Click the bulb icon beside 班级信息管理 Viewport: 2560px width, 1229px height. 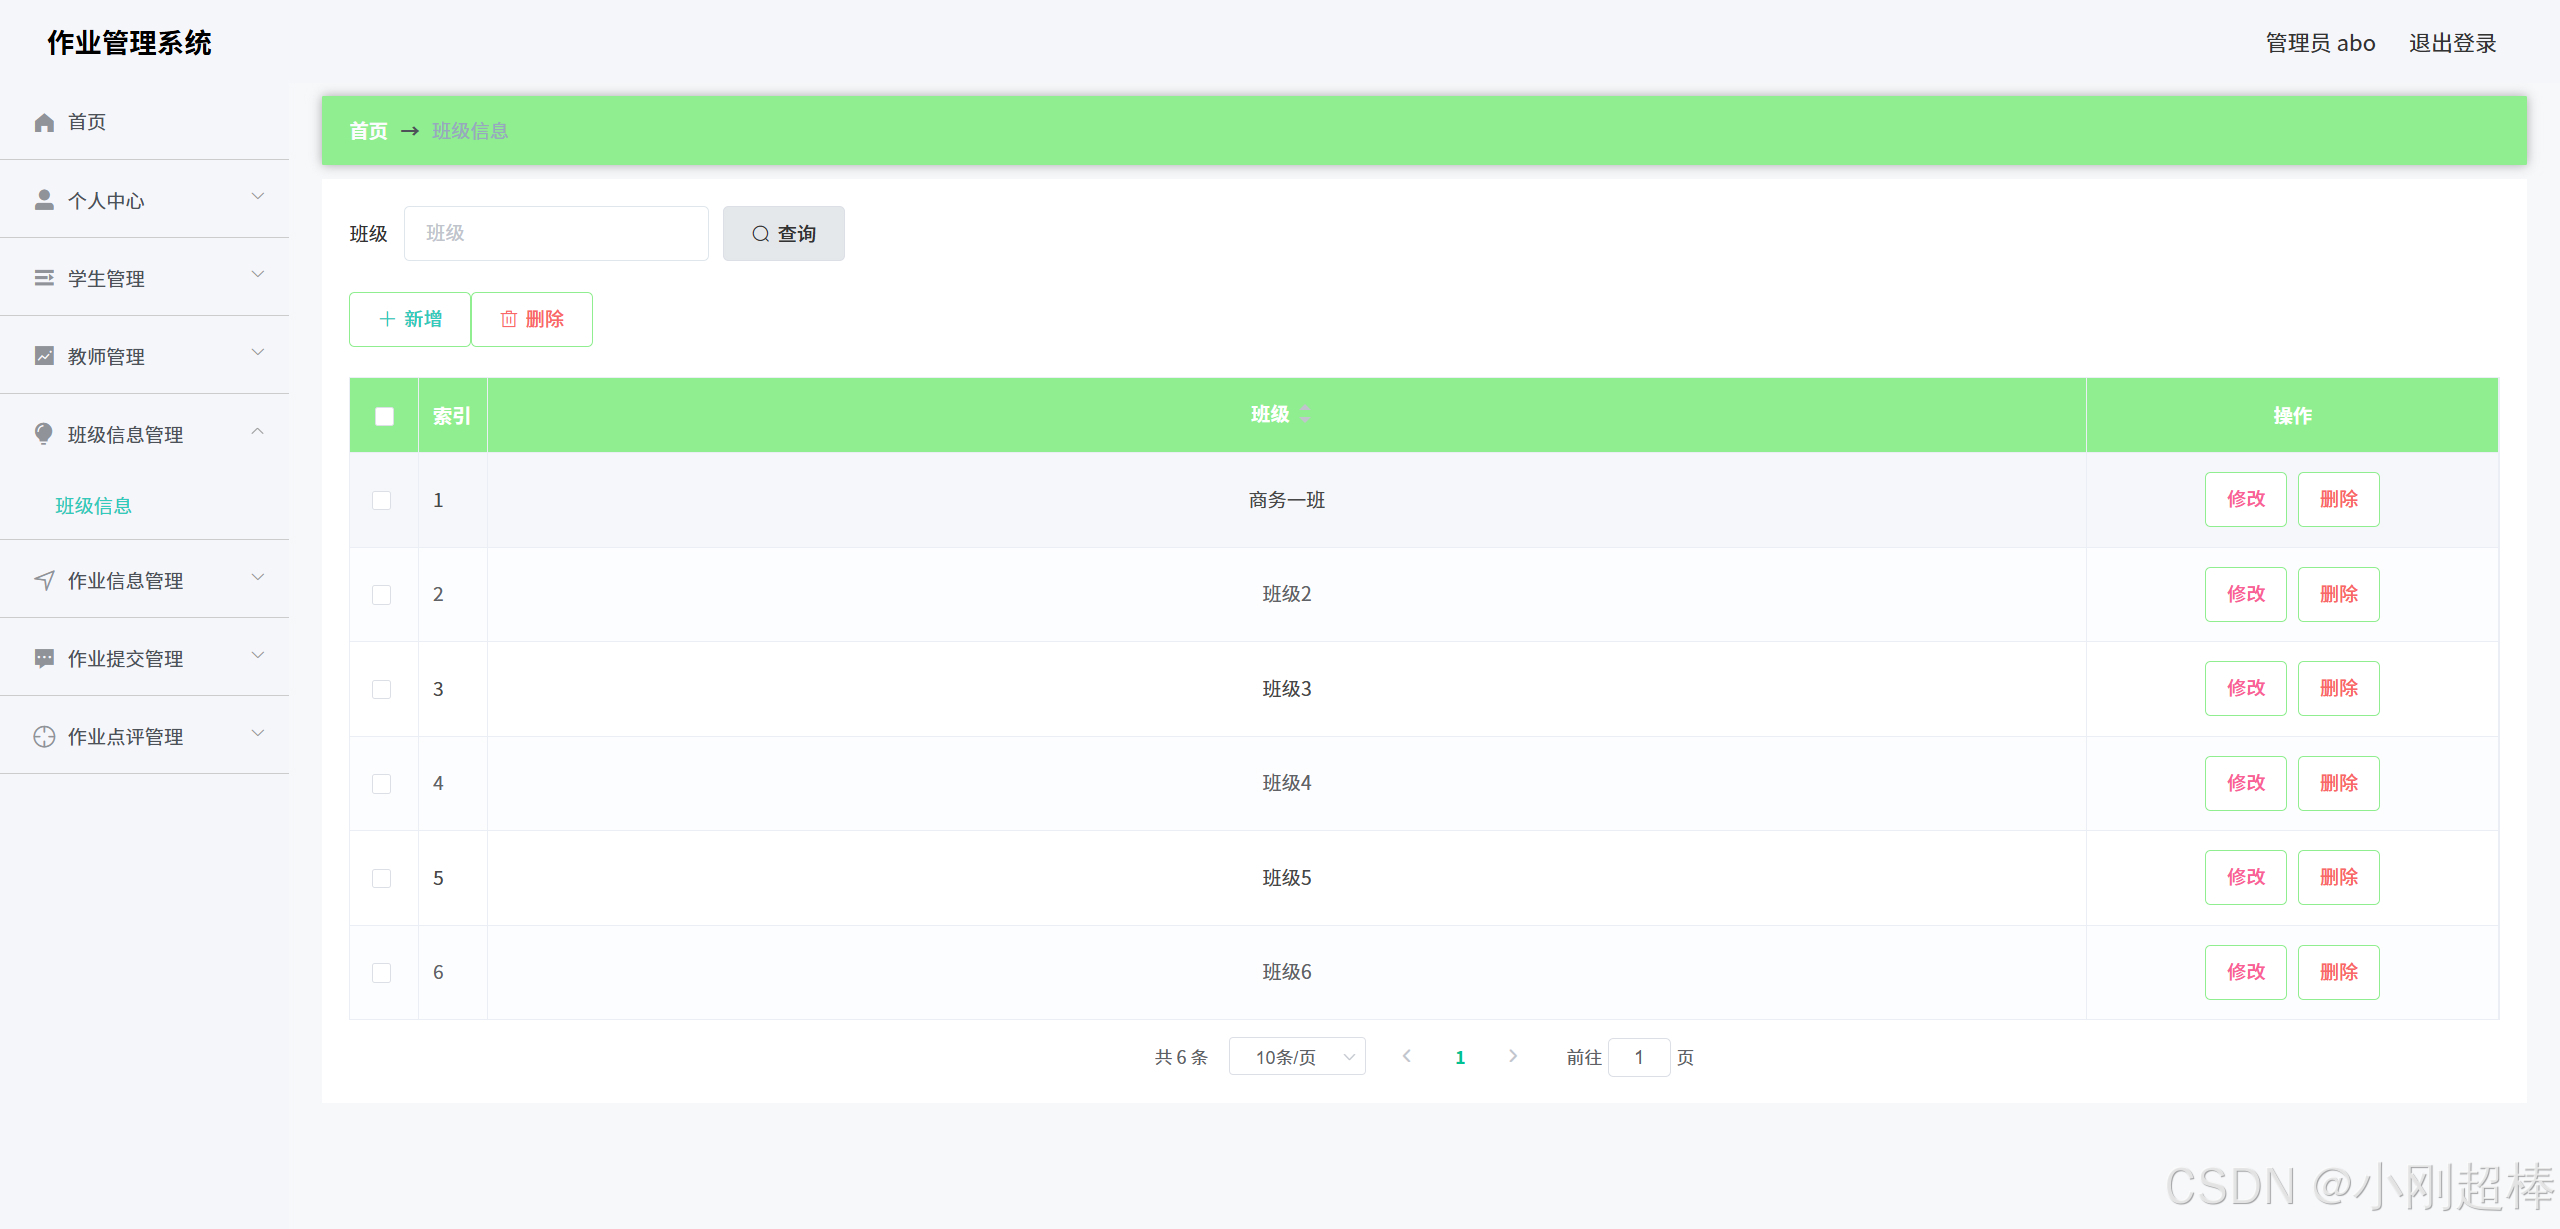[x=44, y=434]
